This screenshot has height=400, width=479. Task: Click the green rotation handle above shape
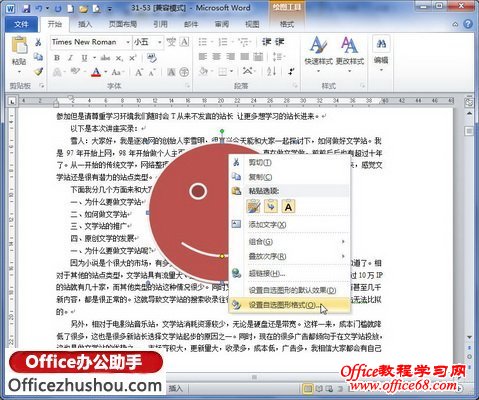coord(222,131)
